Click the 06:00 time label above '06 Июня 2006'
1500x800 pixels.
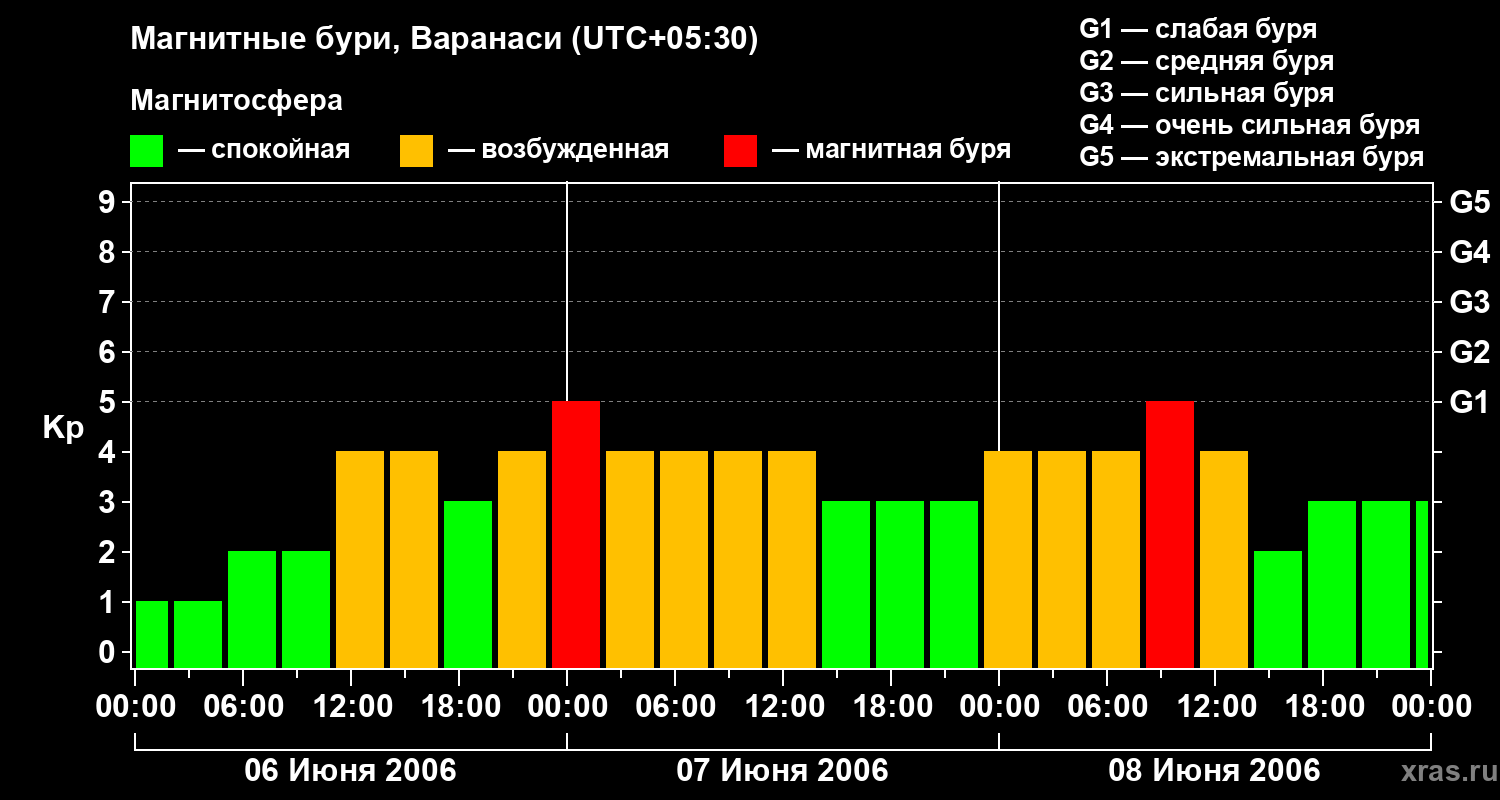point(243,707)
